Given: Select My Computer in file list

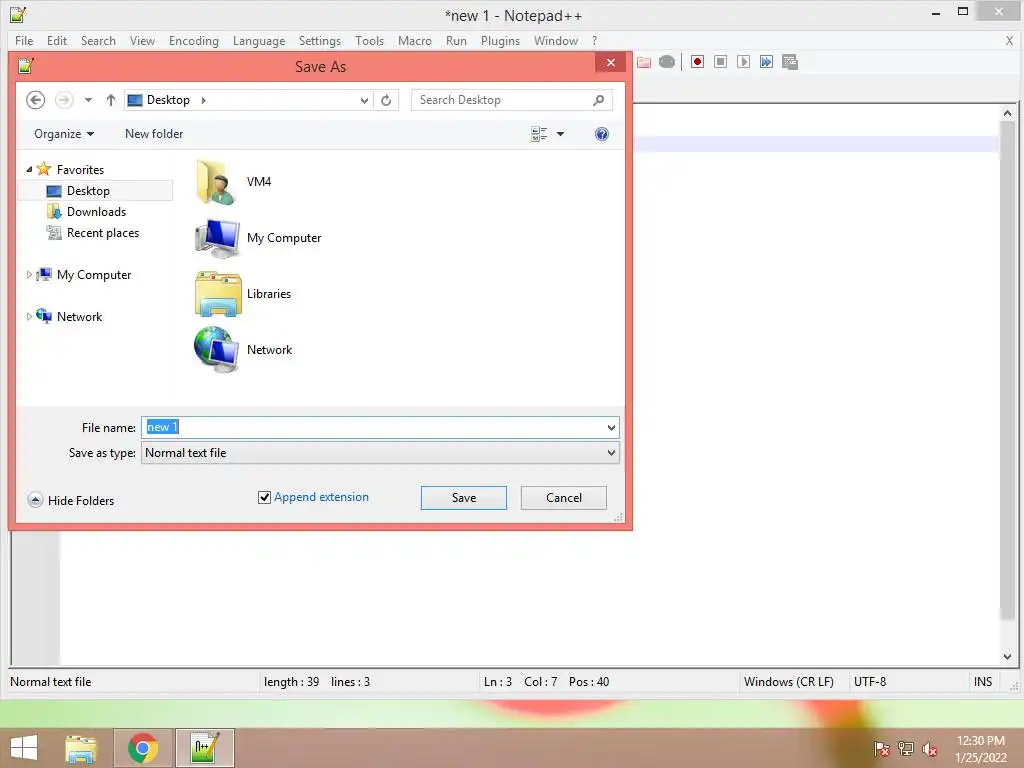Looking at the screenshot, I should coord(258,238).
